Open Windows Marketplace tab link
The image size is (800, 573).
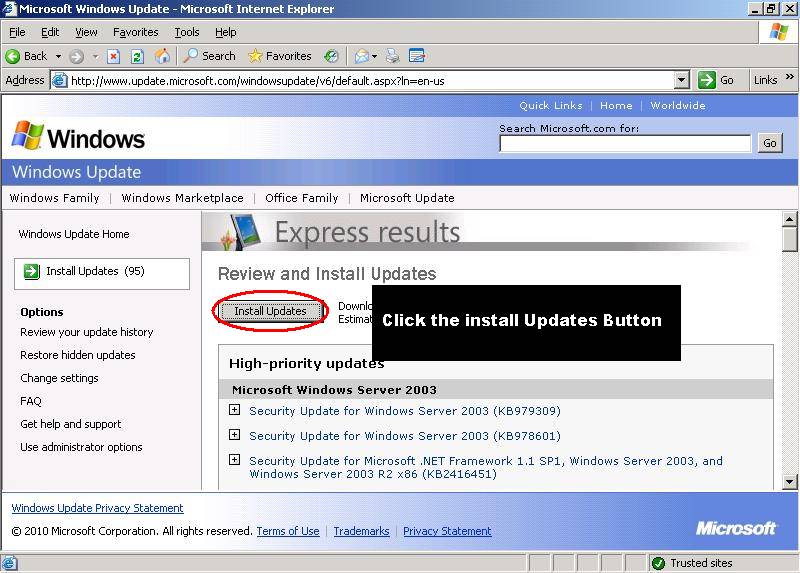pyautogui.click(x=183, y=198)
